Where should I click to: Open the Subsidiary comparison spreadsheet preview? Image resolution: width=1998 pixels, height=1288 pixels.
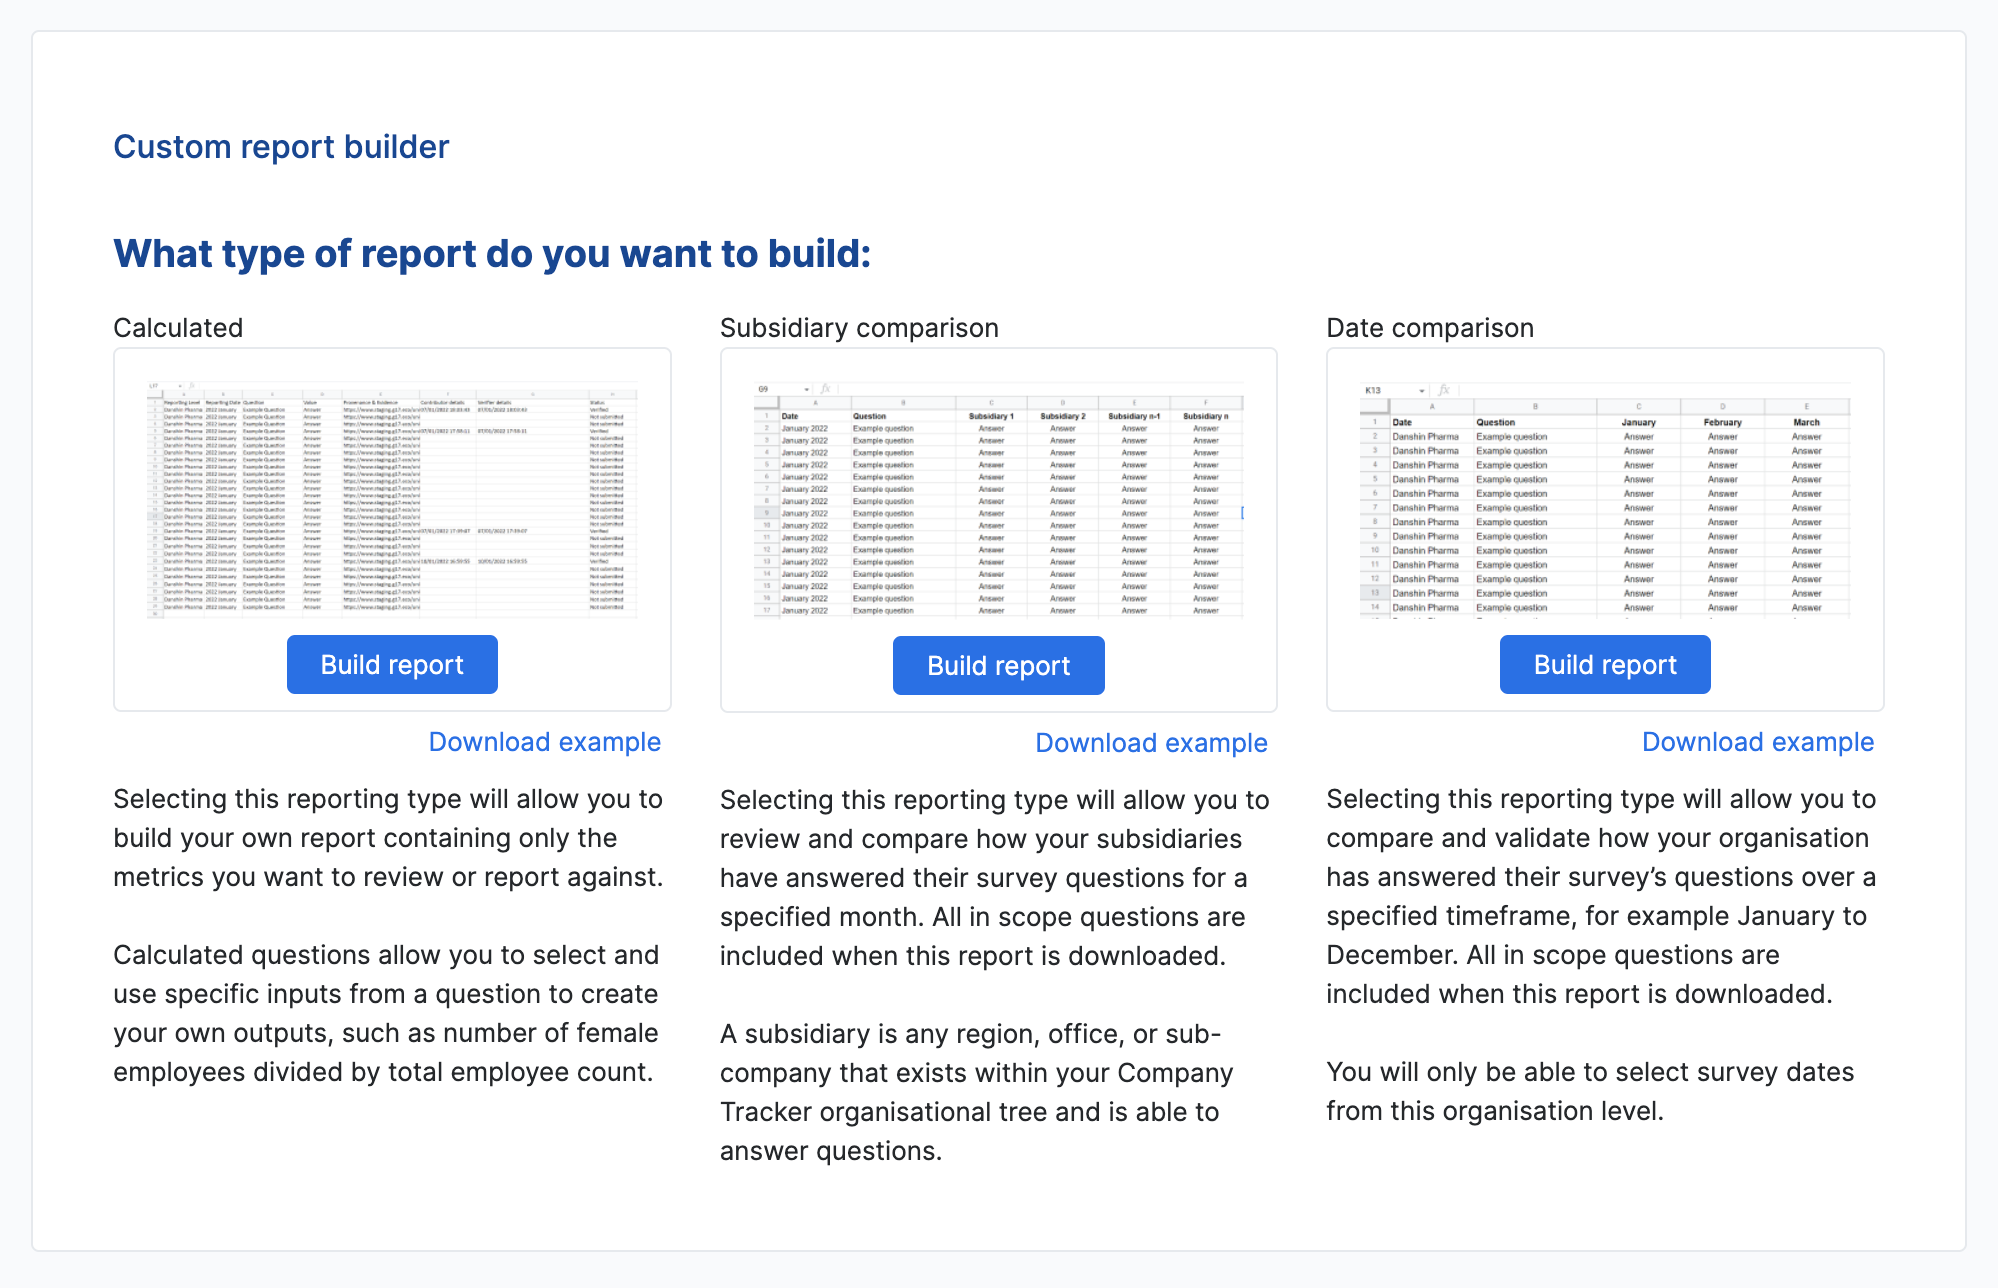tap(998, 499)
